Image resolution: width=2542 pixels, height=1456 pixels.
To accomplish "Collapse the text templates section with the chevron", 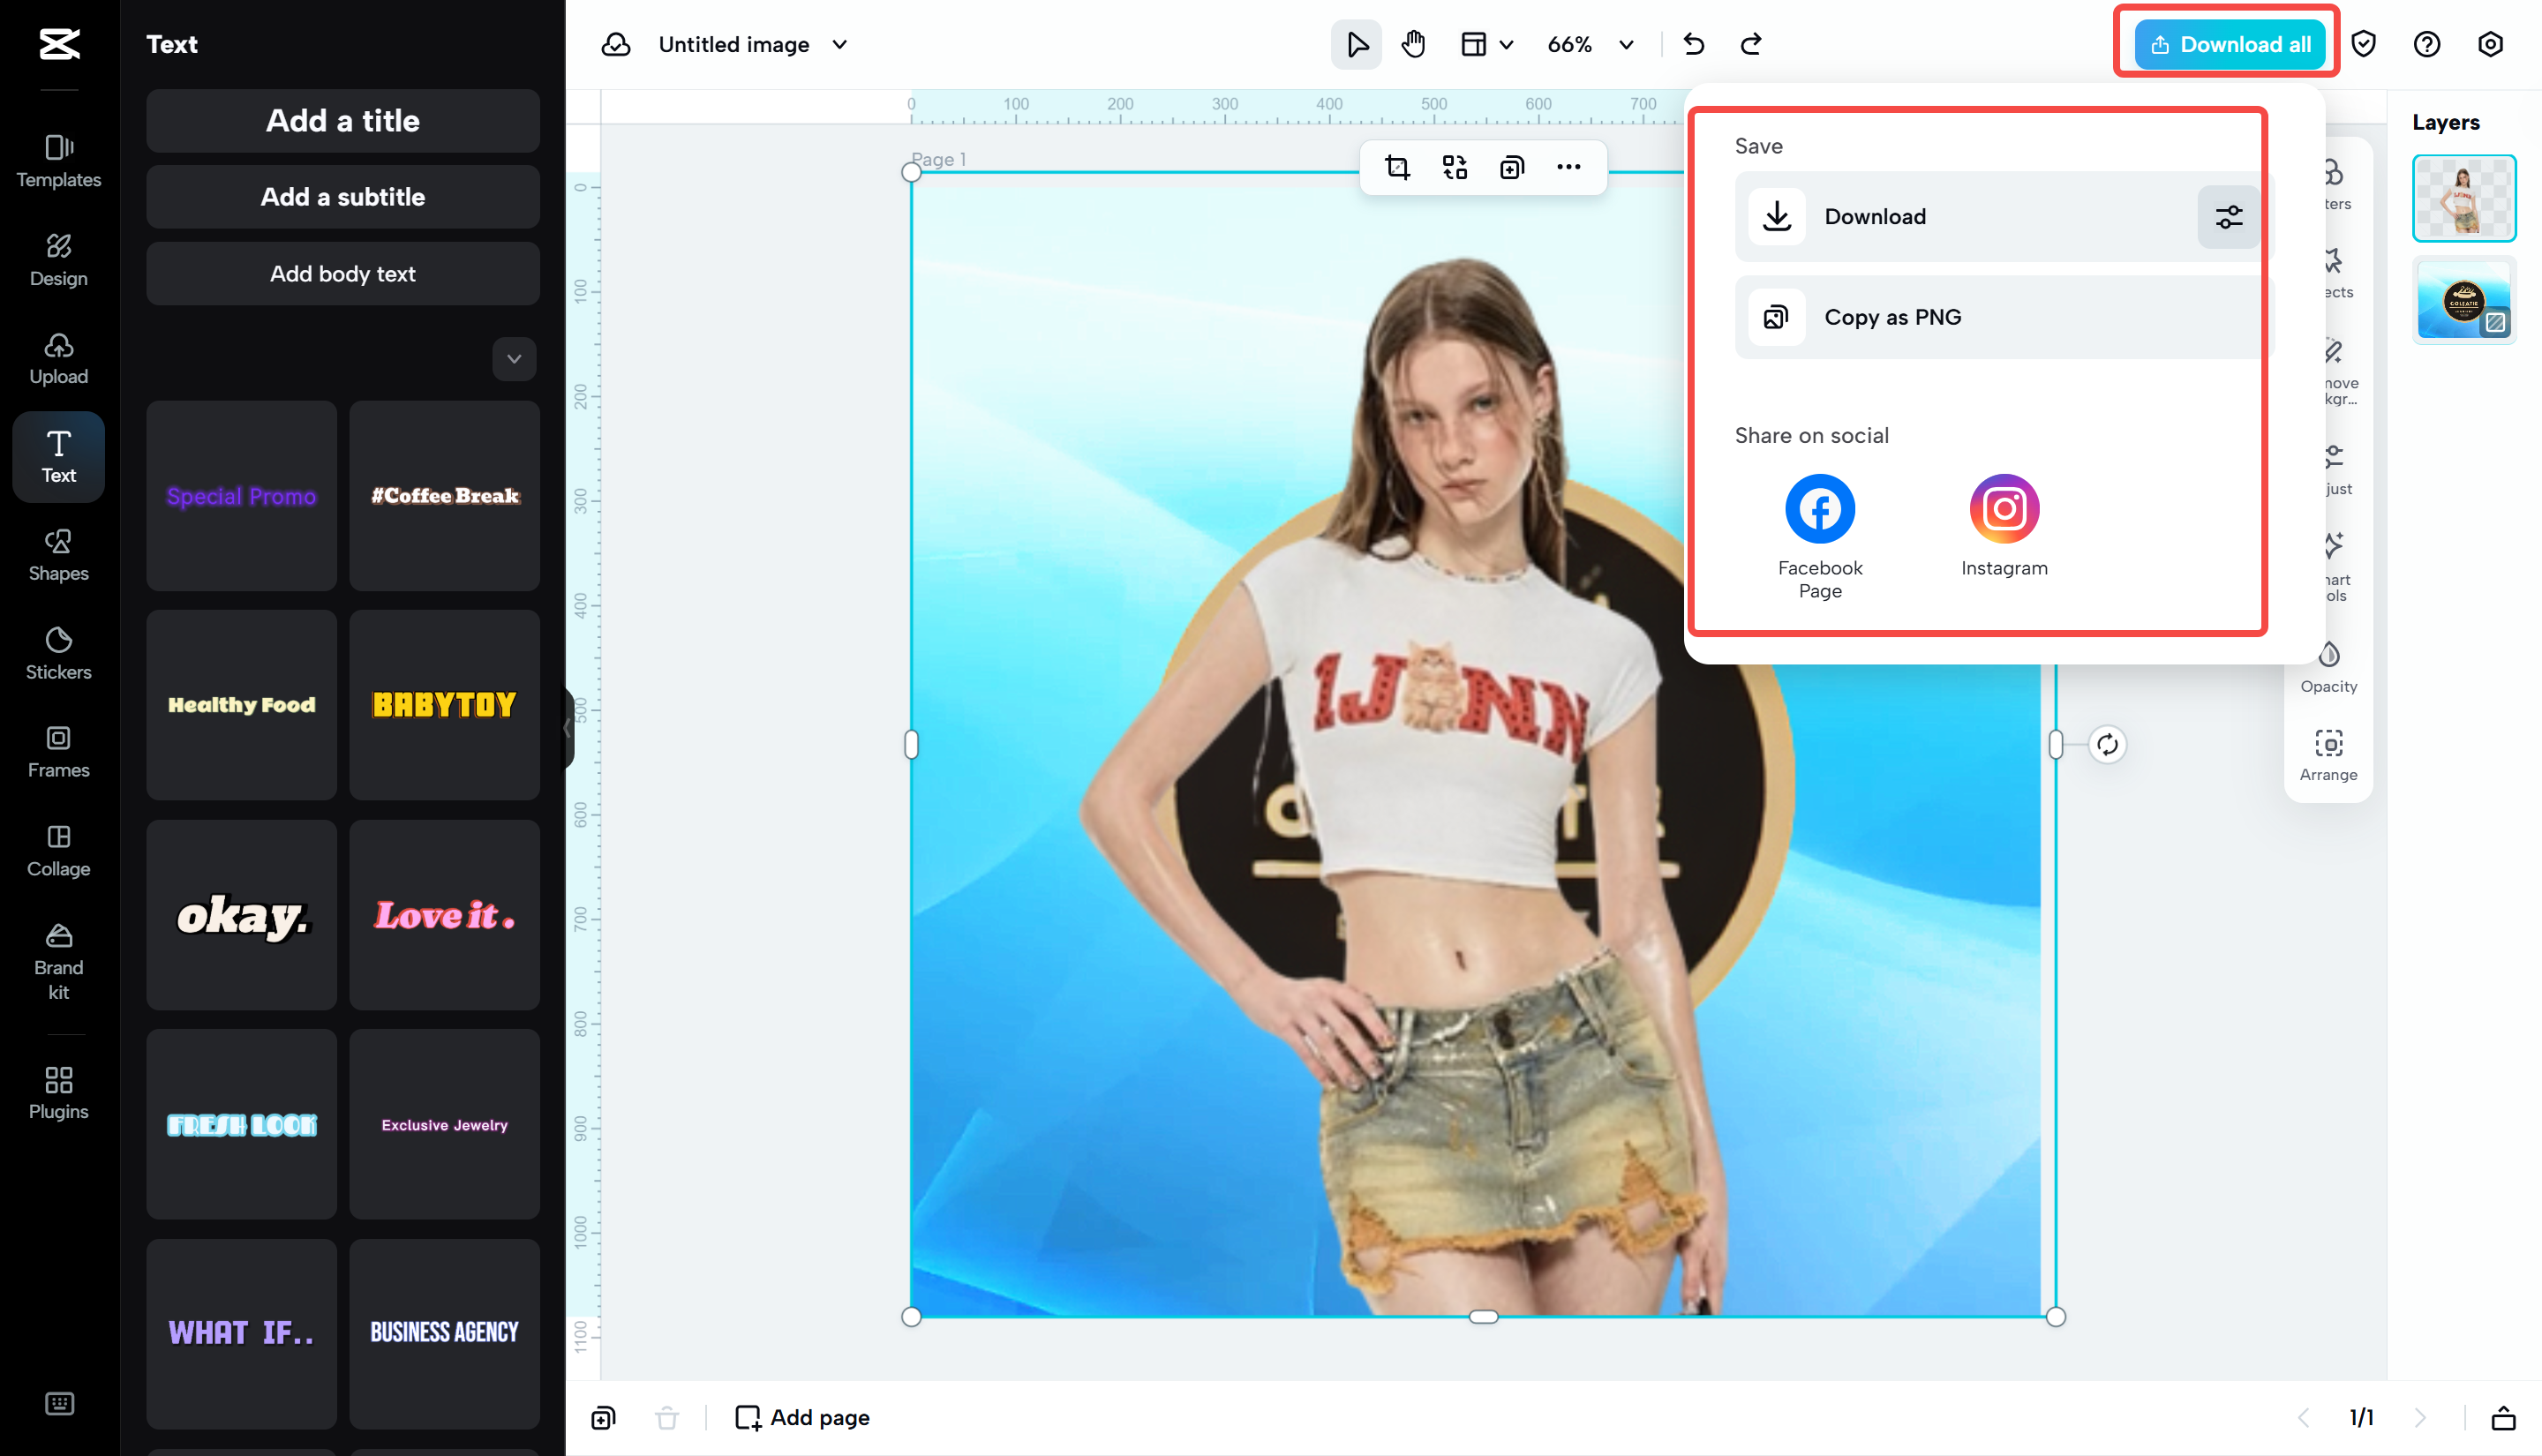I will coord(513,358).
